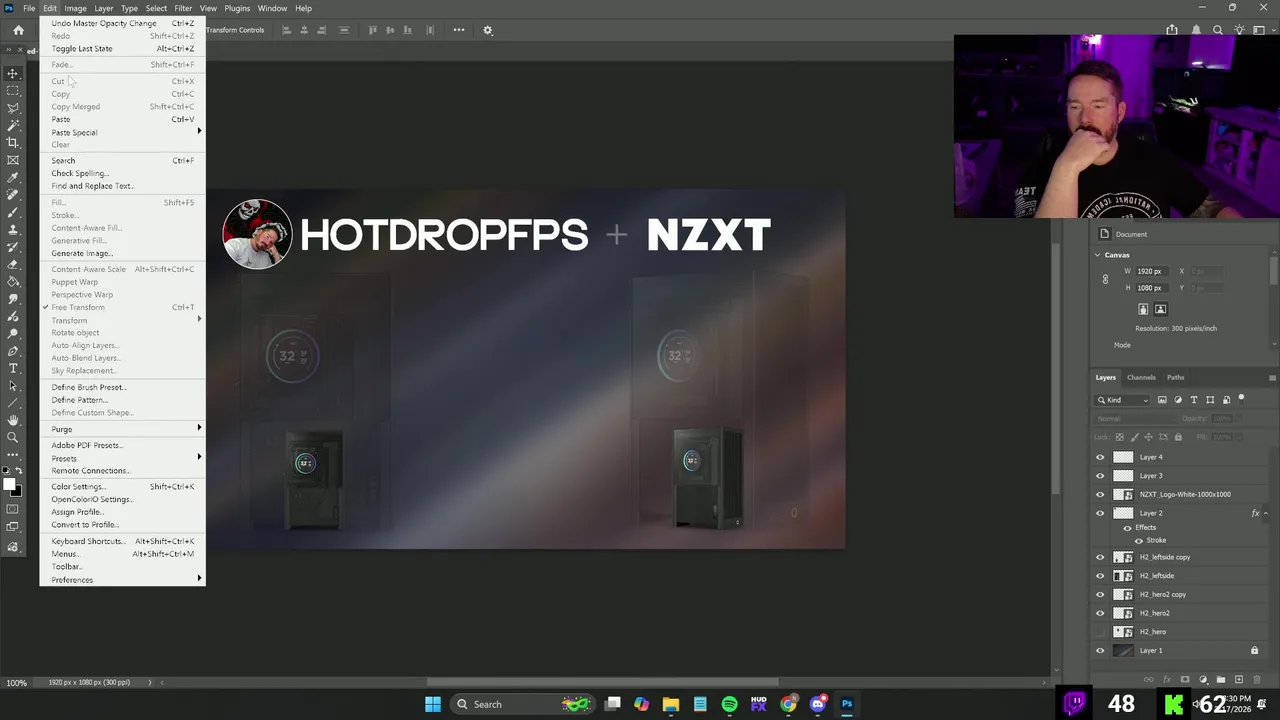The width and height of the screenshot is (1280, 720).
Task: Choose Keyboard Shortcuts entry
Action: pyautogui.click(x=122, y=541)
